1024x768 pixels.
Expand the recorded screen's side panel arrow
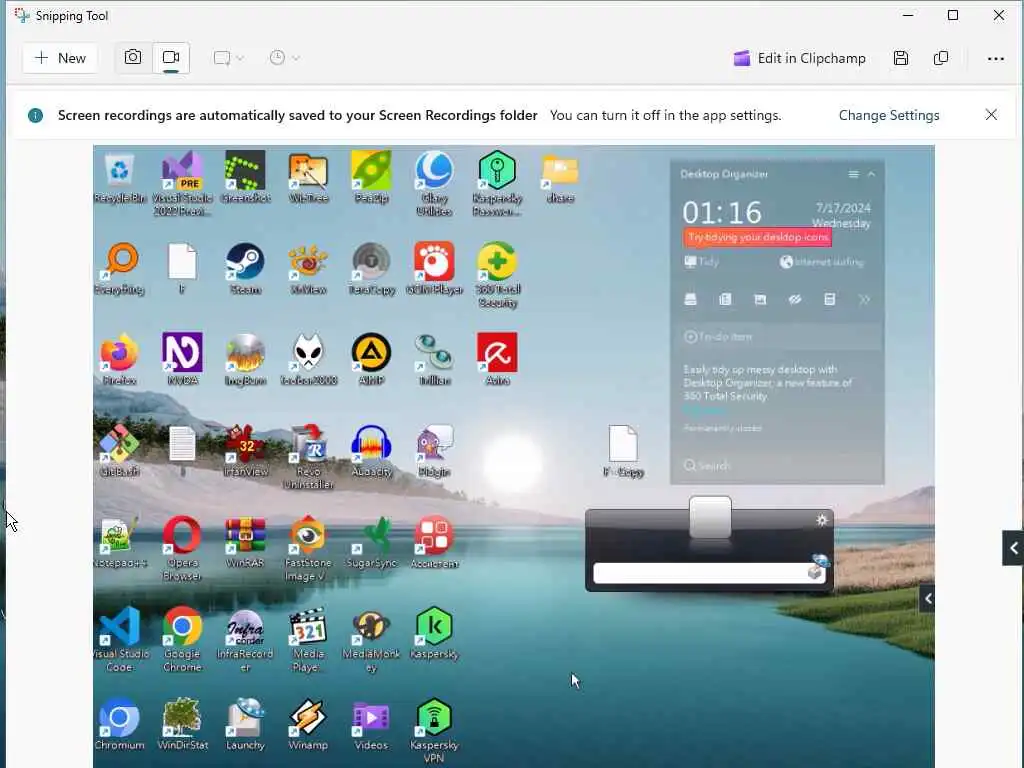[927, 598]
